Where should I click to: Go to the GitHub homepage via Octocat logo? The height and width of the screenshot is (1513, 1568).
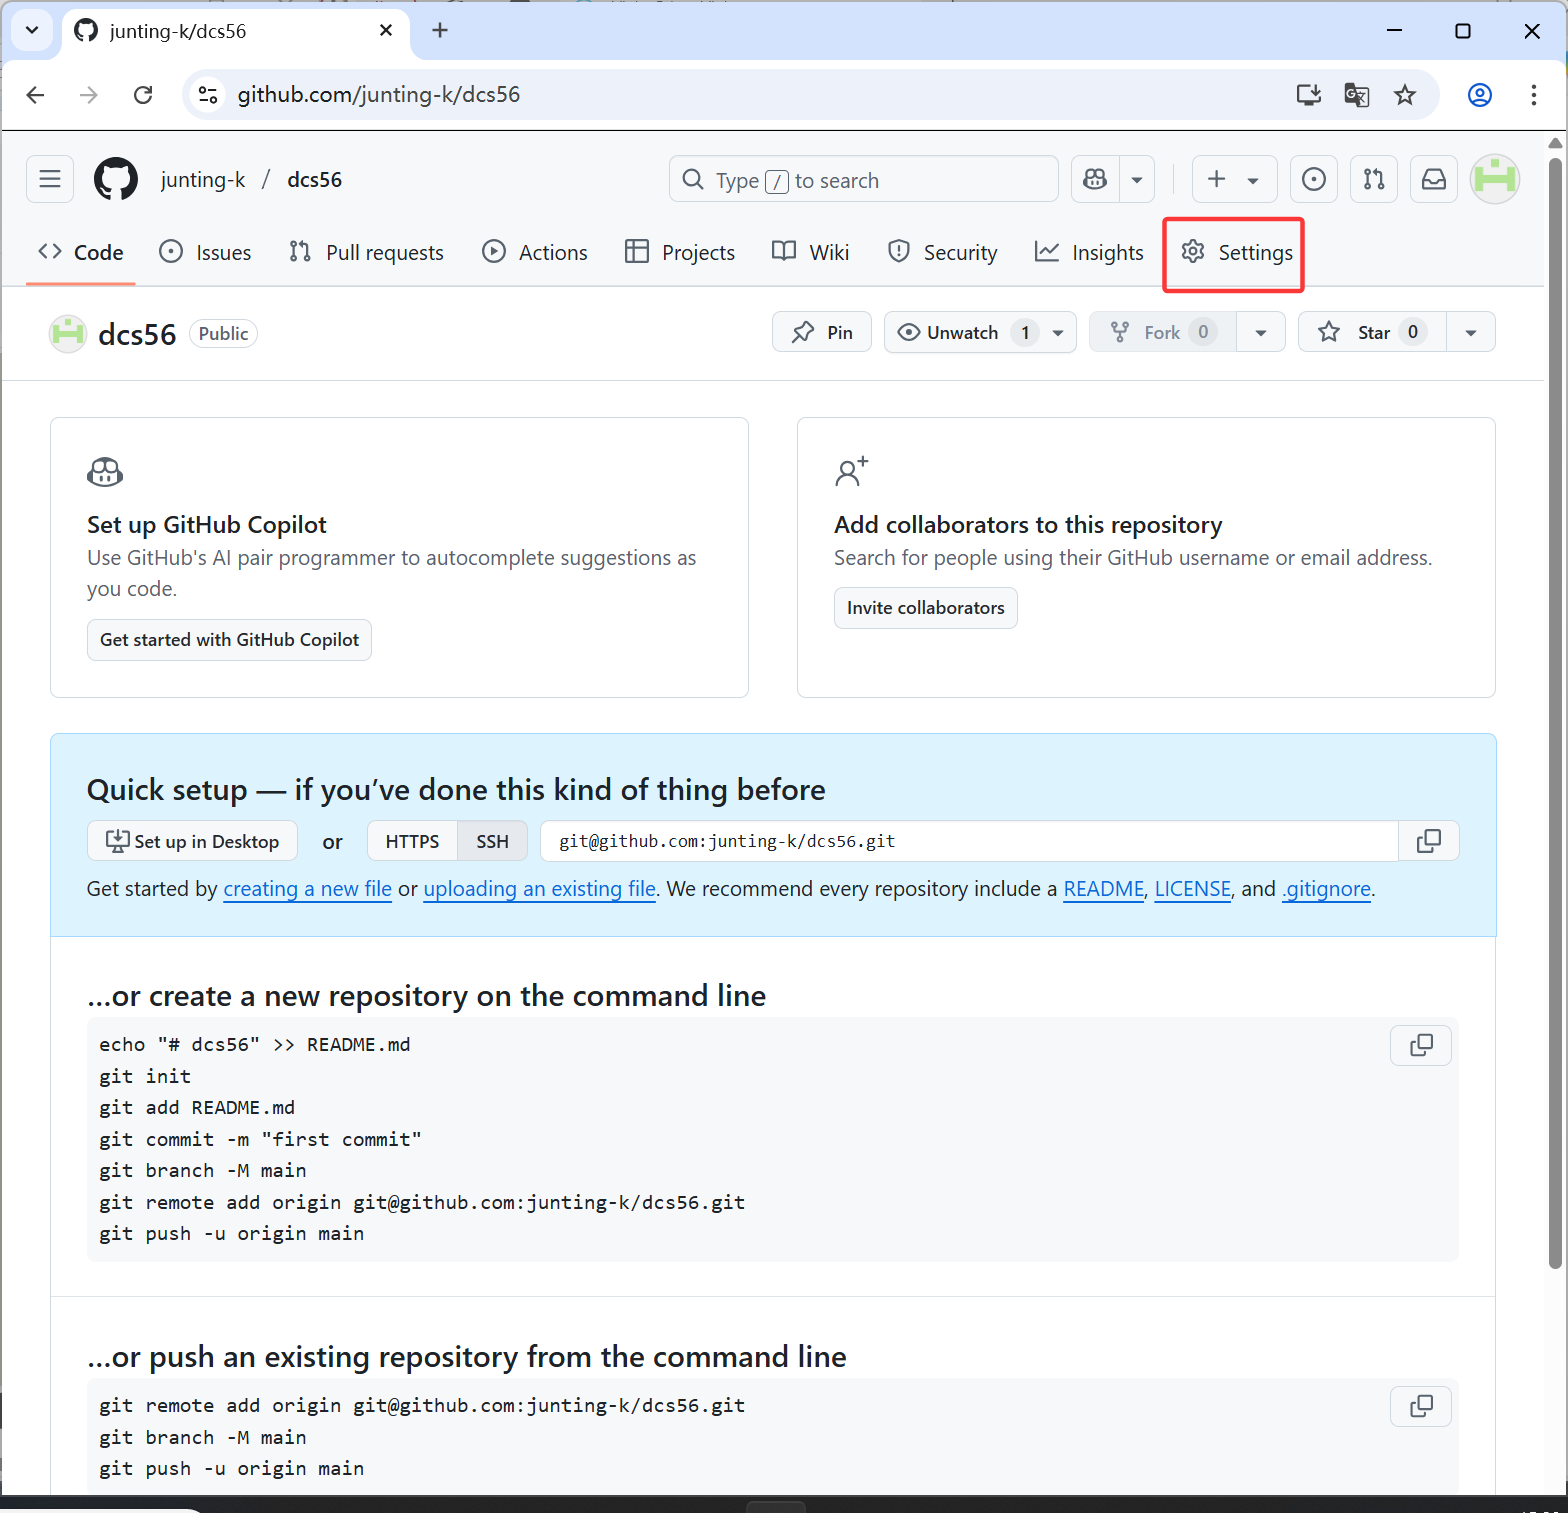click(x=116, y=180)
